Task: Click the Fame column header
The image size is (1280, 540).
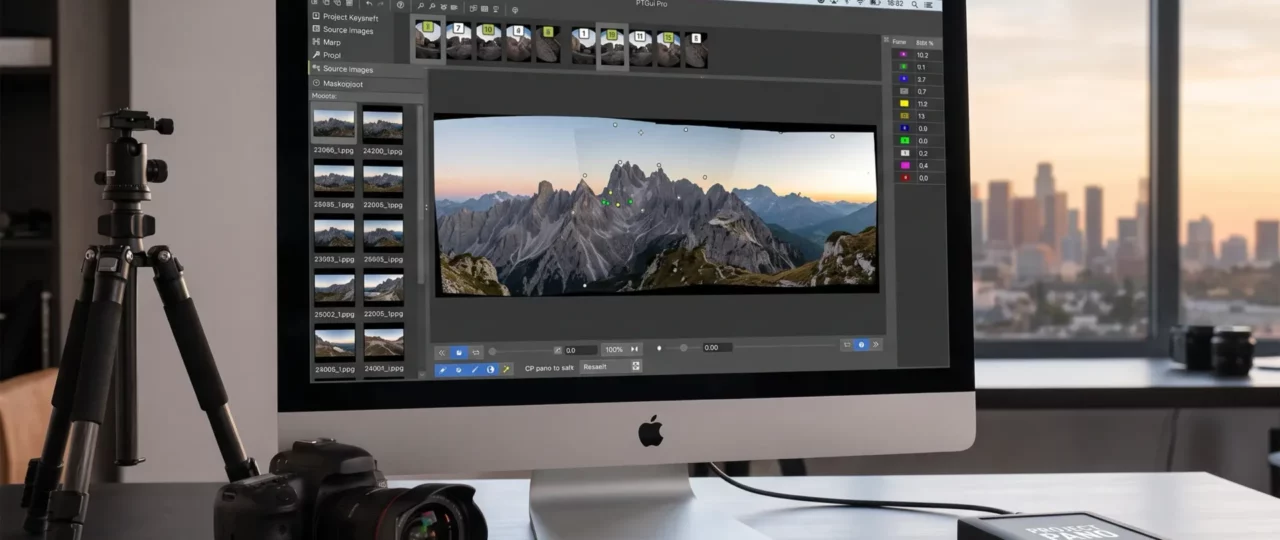Action: click(899, 42)
